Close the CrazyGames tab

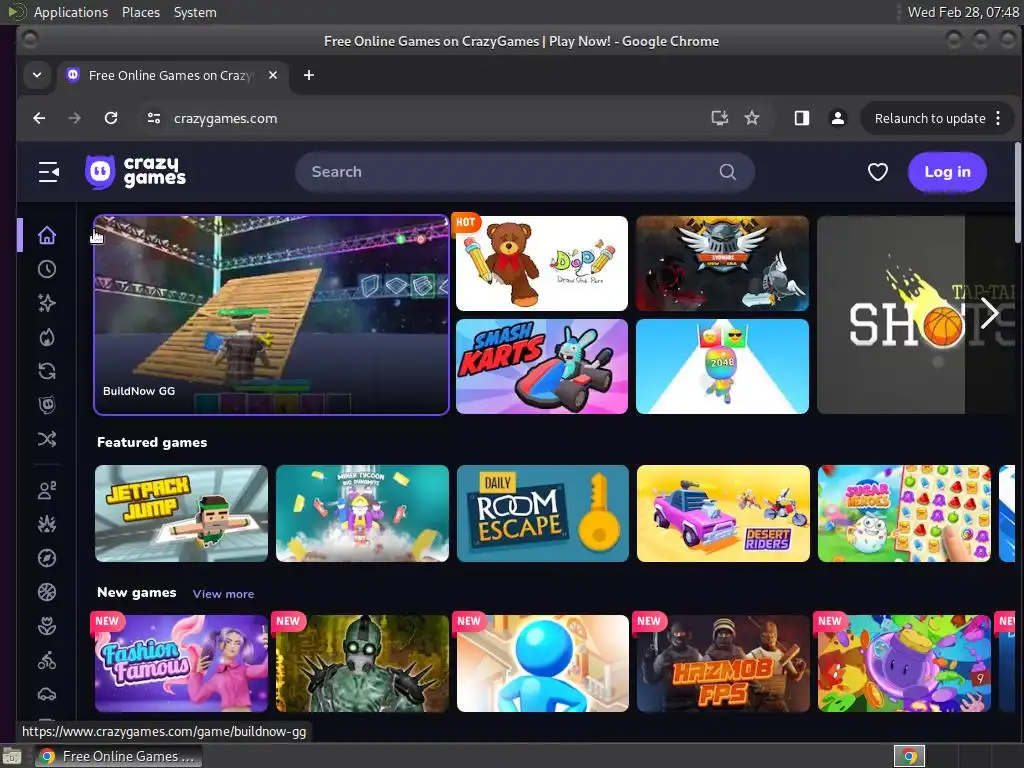click(273, 75)
